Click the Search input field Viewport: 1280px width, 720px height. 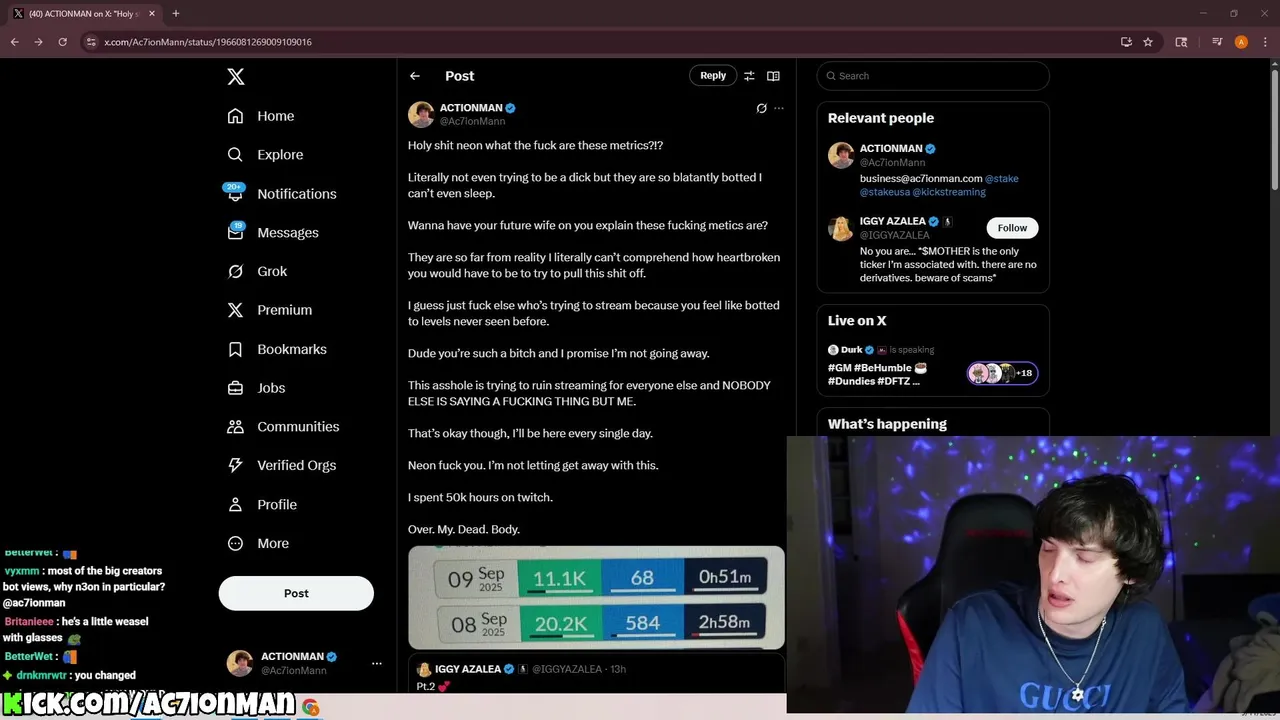[933, 76]
